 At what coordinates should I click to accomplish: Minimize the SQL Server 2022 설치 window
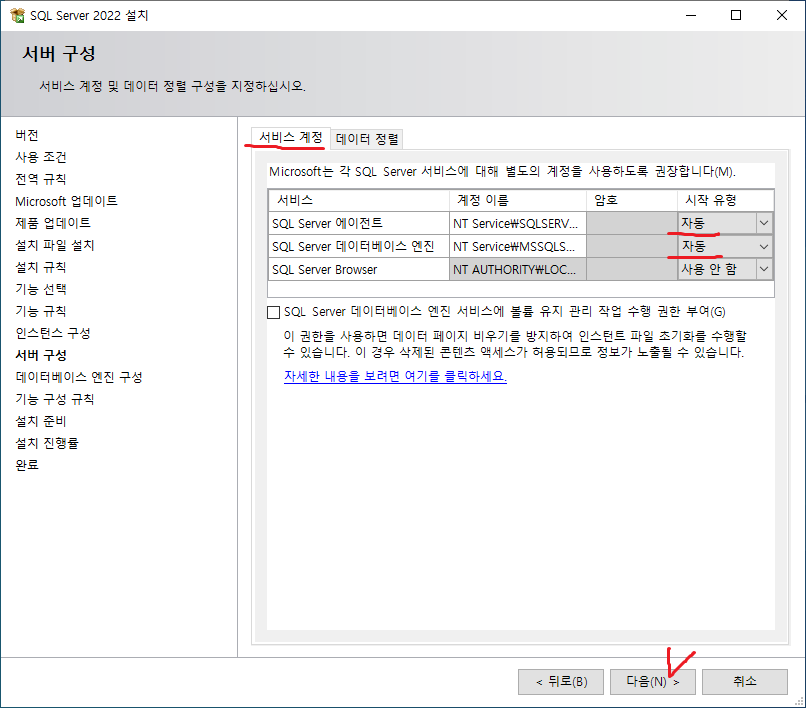coord(691,15)
